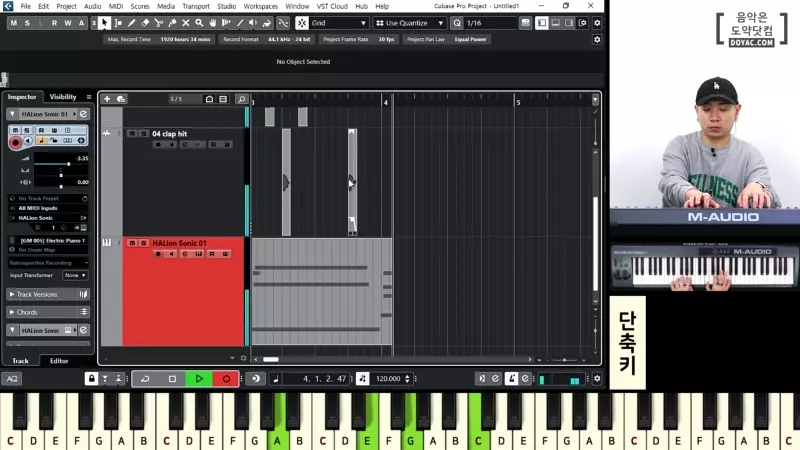Click Add Track plus button
Image resolution: width=800 pixels, height=450 pixels.
pos(107,99)
